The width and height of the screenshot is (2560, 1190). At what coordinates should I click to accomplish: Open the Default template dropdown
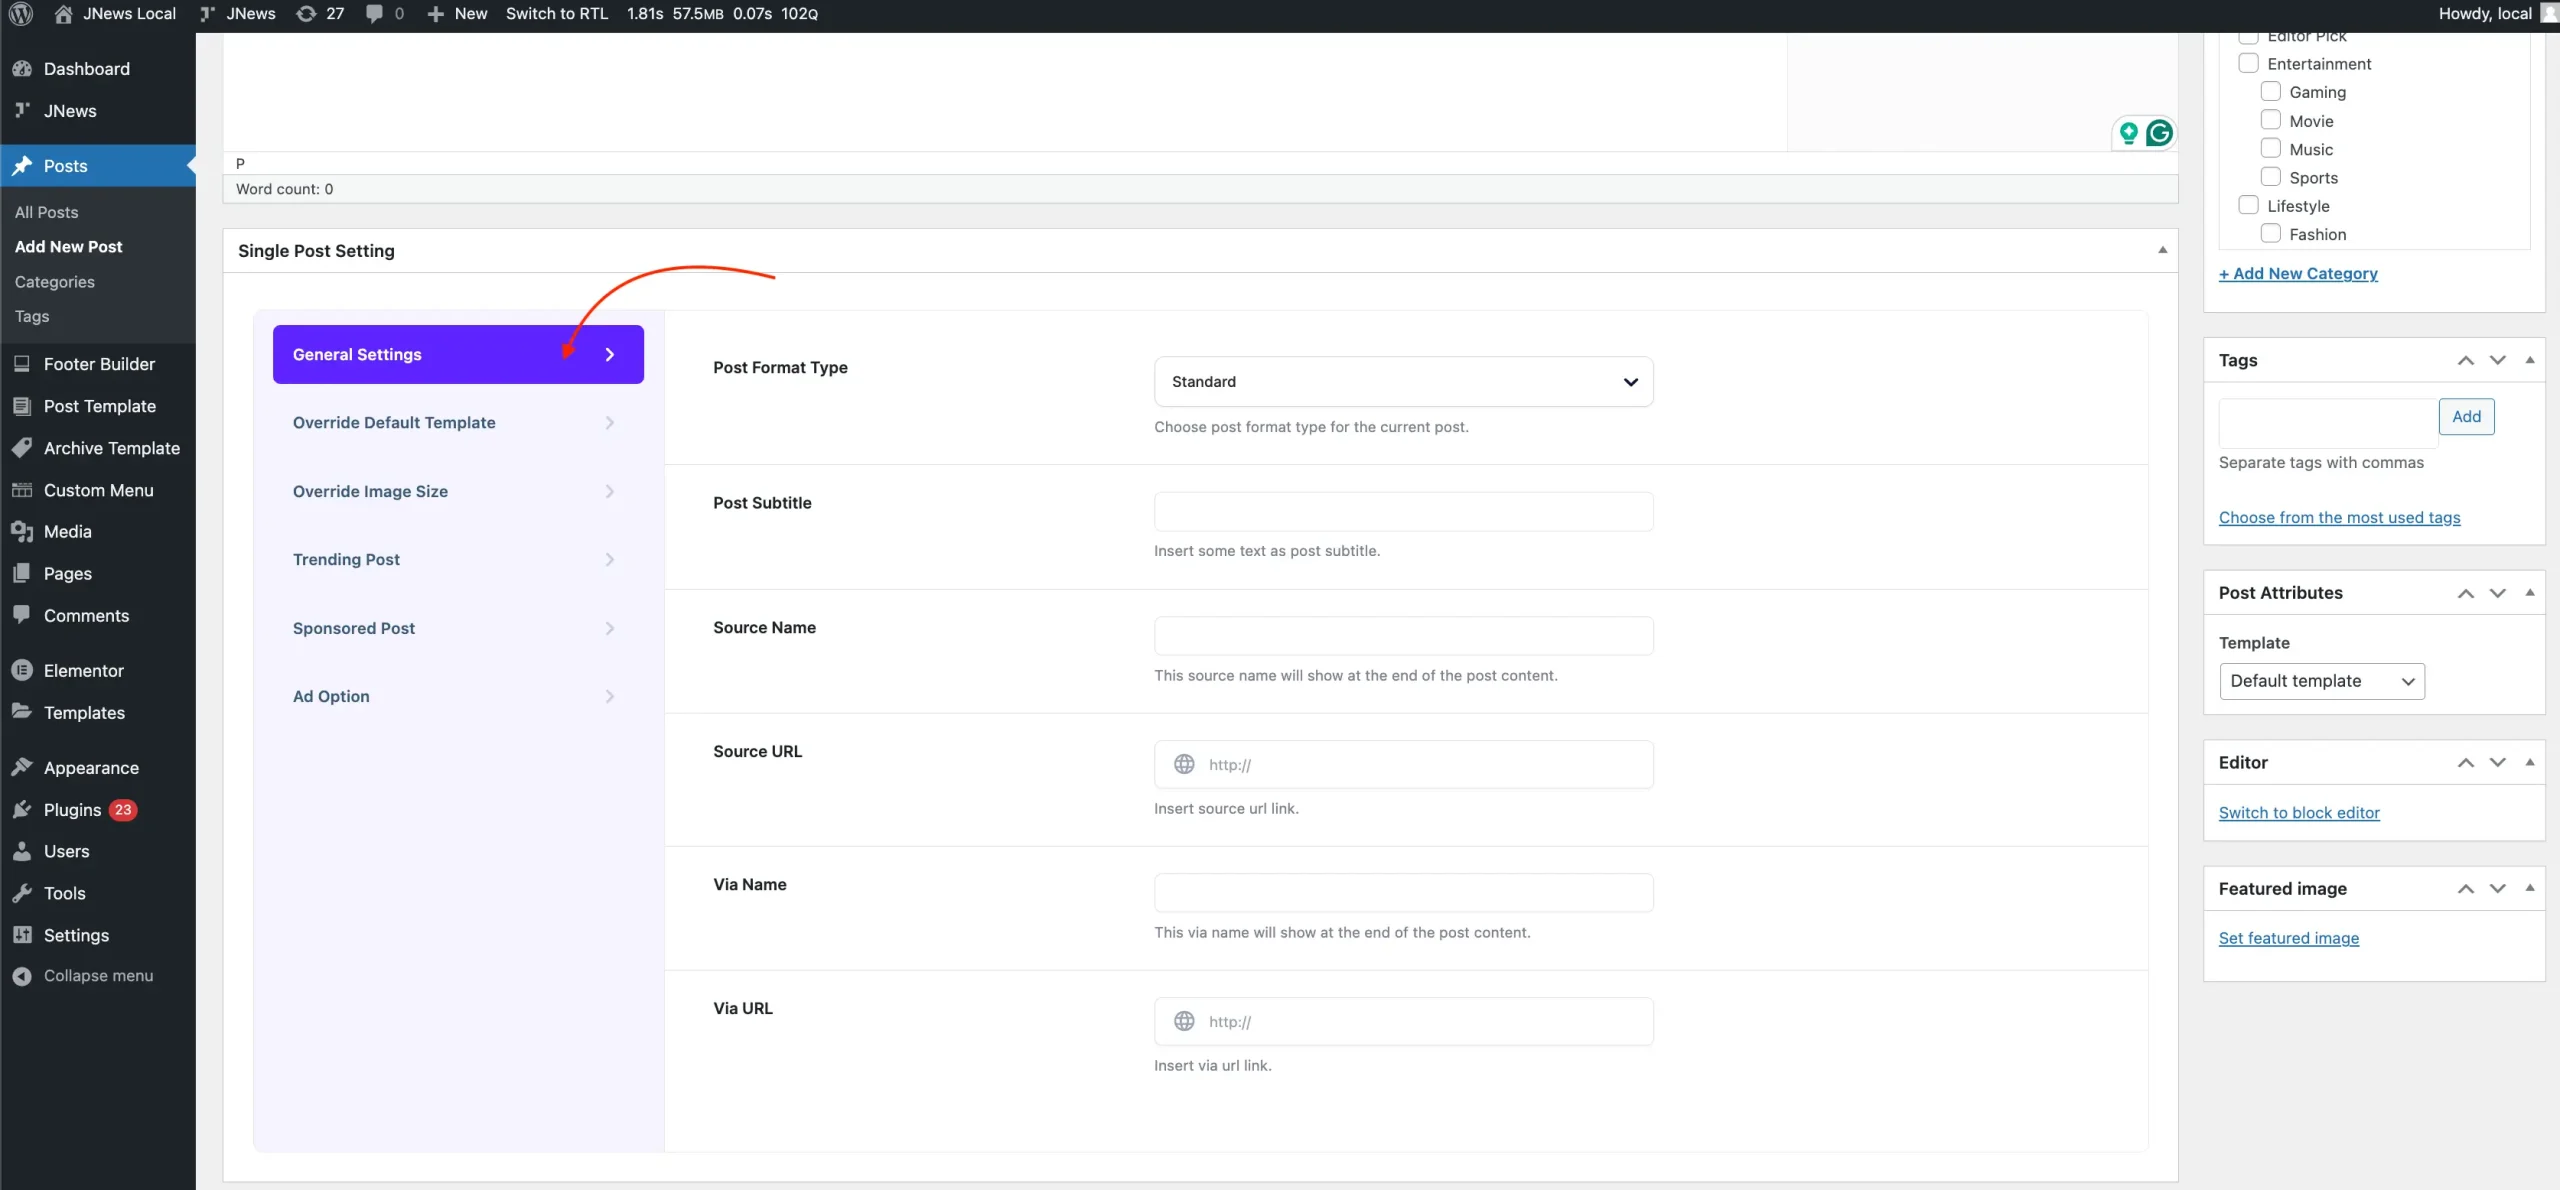pyautogui.click(x=2321, y=681)
